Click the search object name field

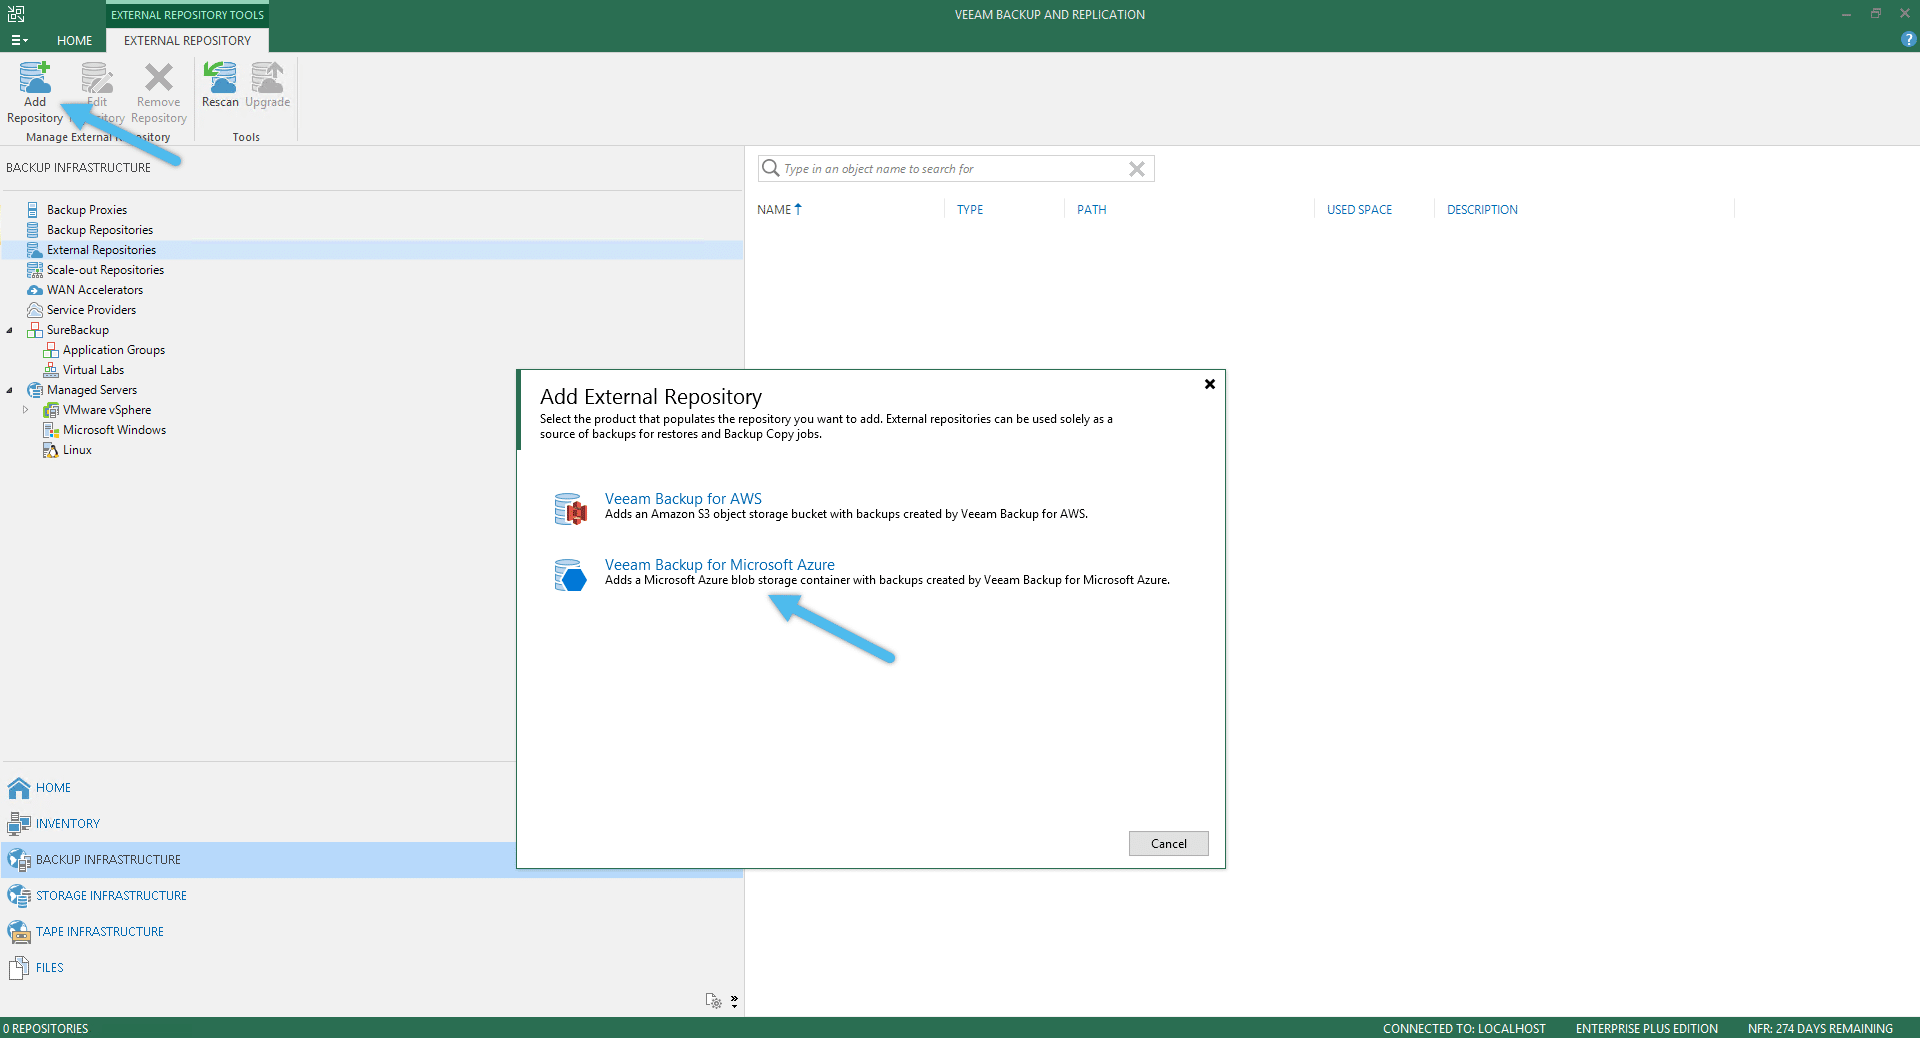point(953,169)
